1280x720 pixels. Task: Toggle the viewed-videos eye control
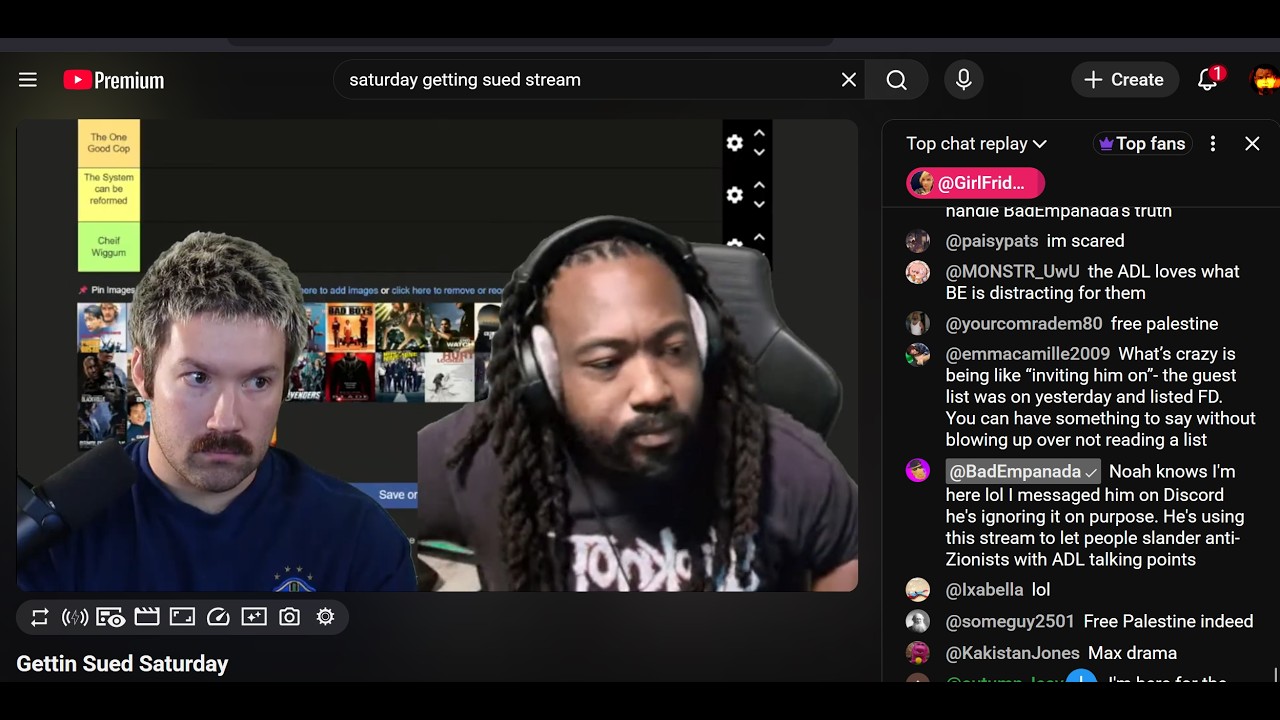point(111,618)
